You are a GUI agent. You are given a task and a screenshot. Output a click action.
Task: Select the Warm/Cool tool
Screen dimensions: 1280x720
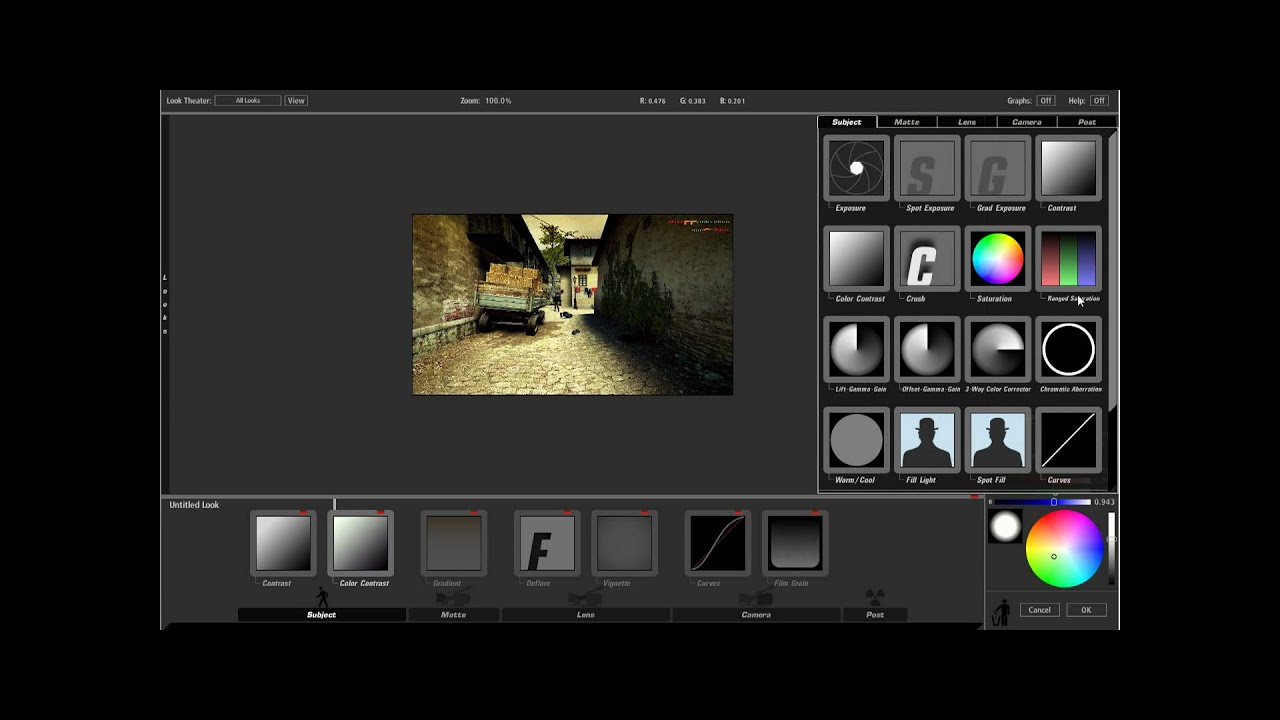[856, 440]
